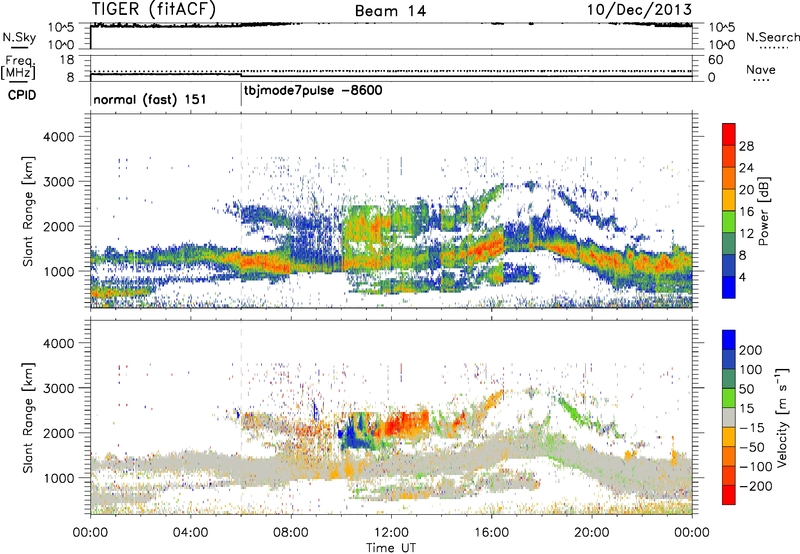Click the 18 tick on the frequency axis
Viewport: 800px width, 554px height.
67,60
